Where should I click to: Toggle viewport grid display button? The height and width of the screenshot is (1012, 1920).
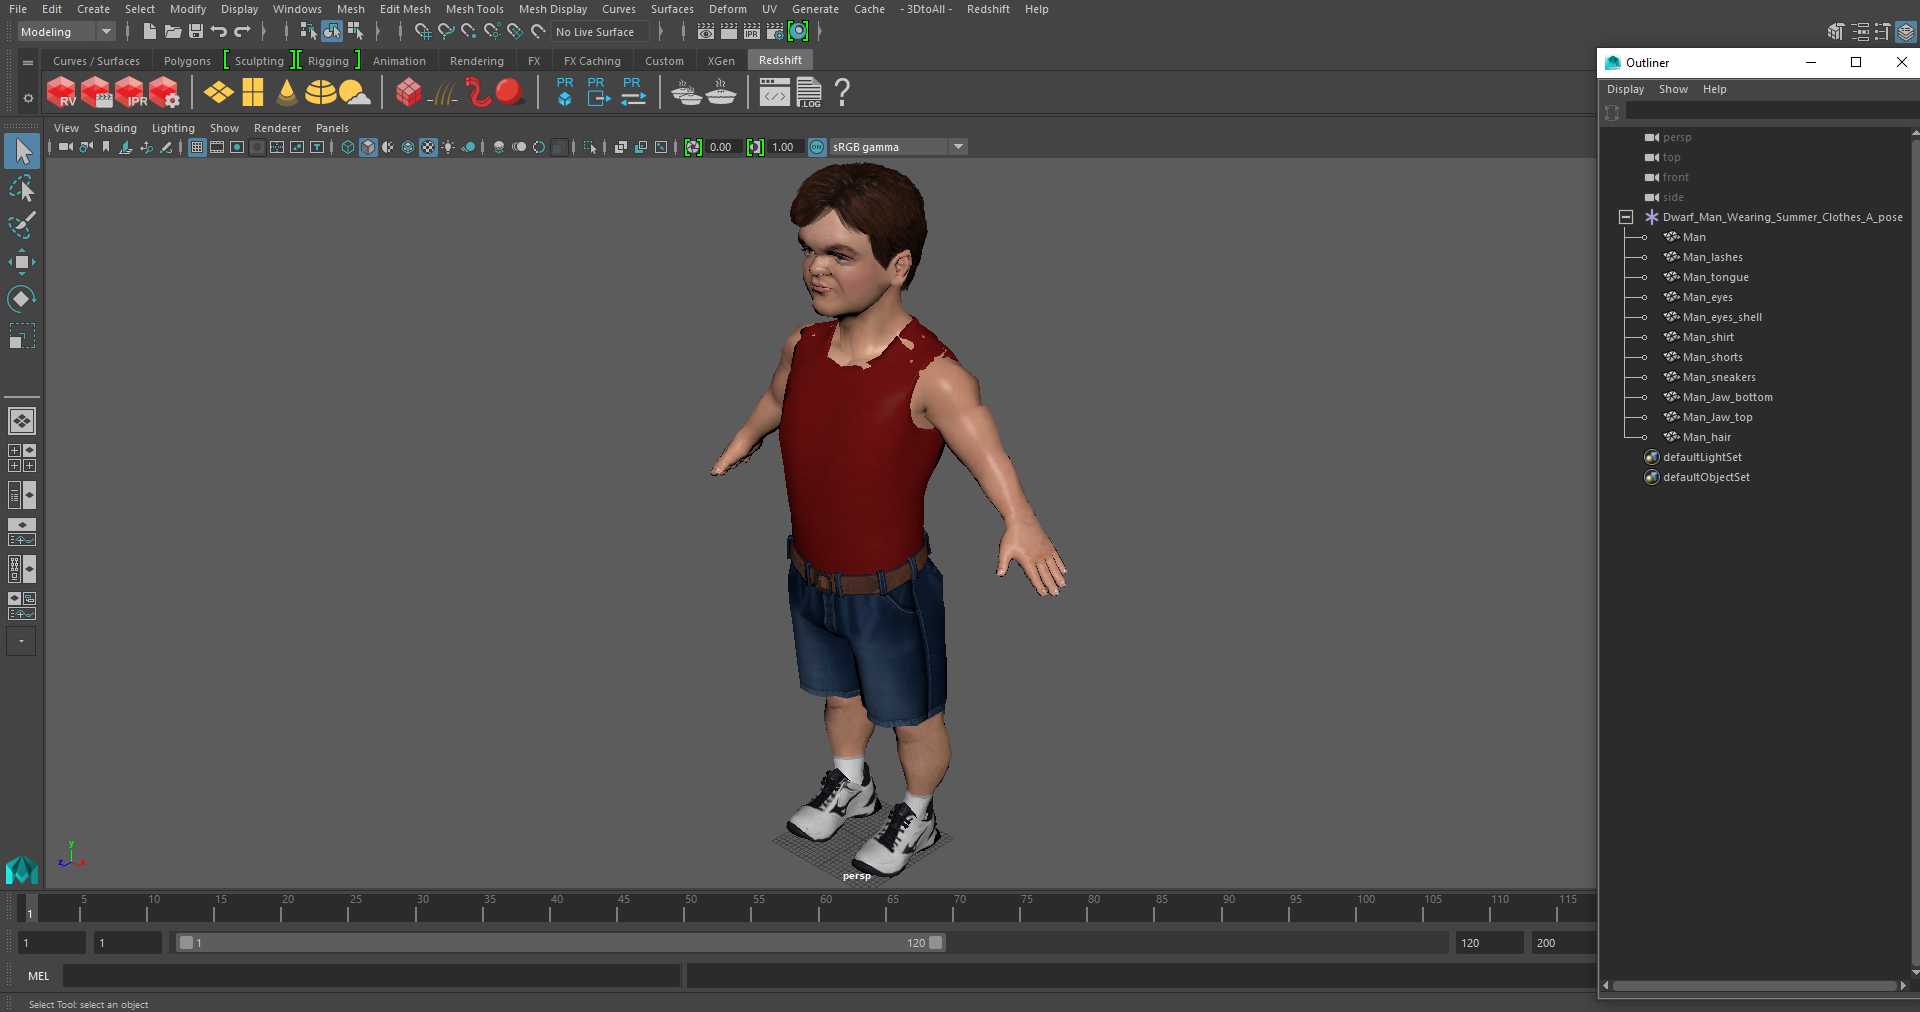197,147
